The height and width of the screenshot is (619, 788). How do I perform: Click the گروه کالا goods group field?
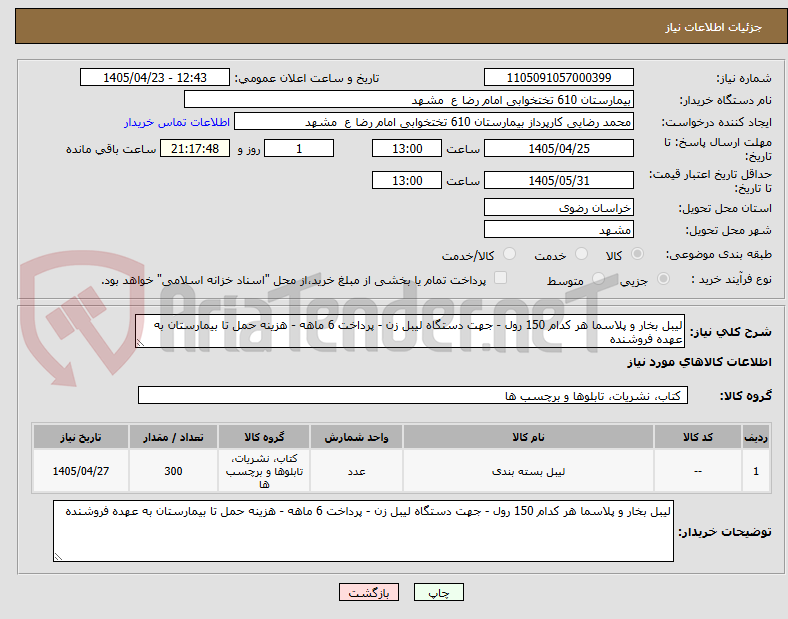point(413,395)
